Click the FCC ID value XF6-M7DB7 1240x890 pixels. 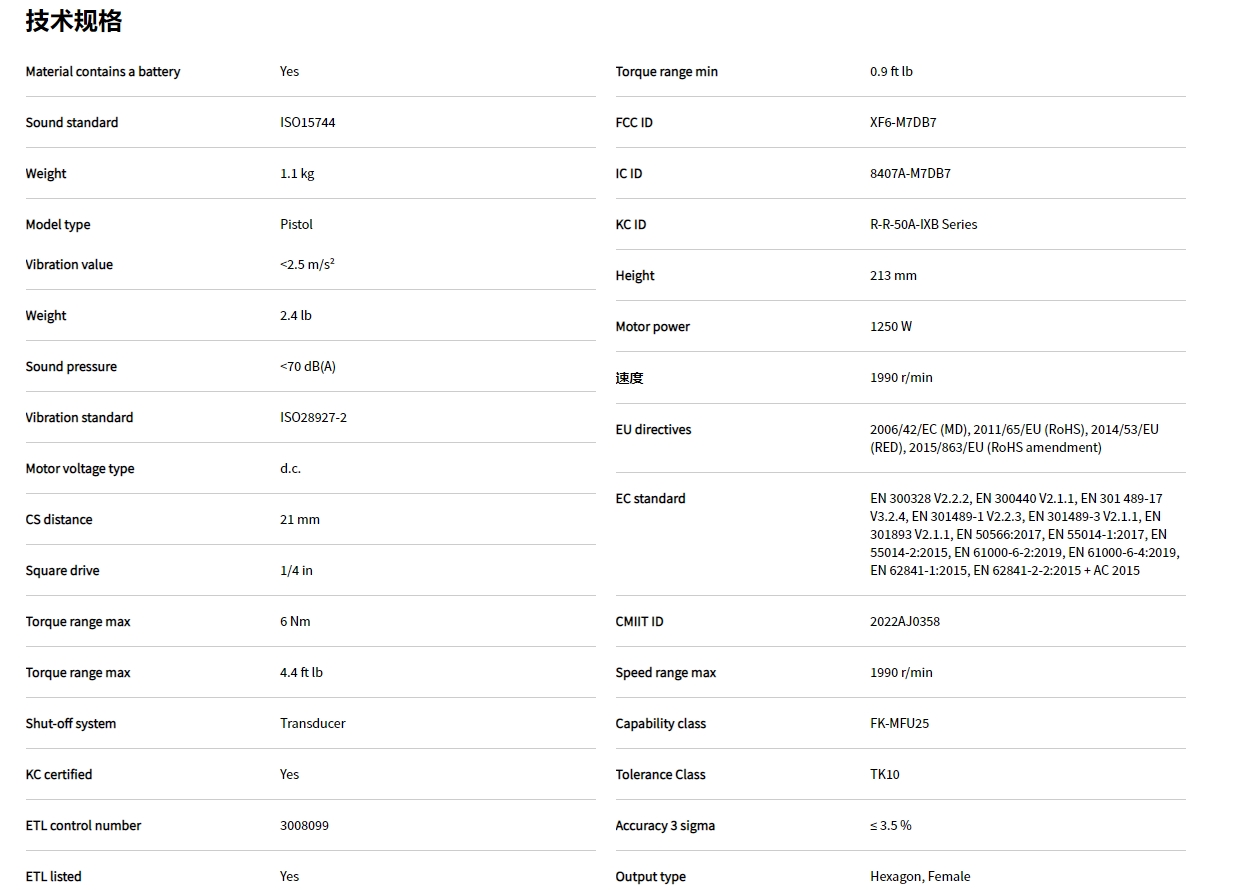(902, 123)
